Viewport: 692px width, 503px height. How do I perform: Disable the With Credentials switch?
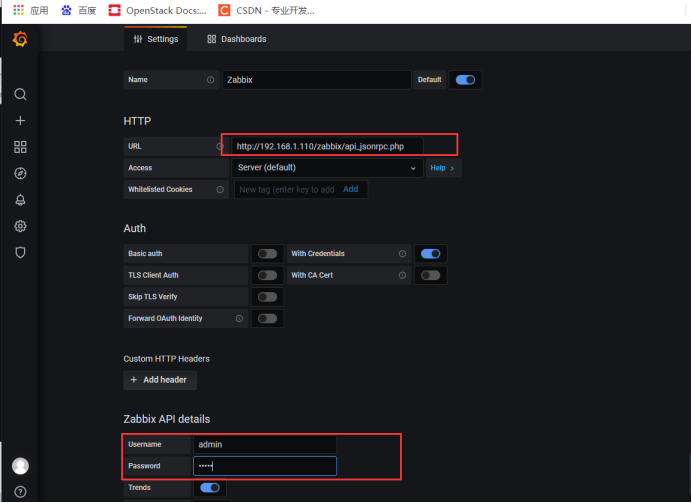430,254
